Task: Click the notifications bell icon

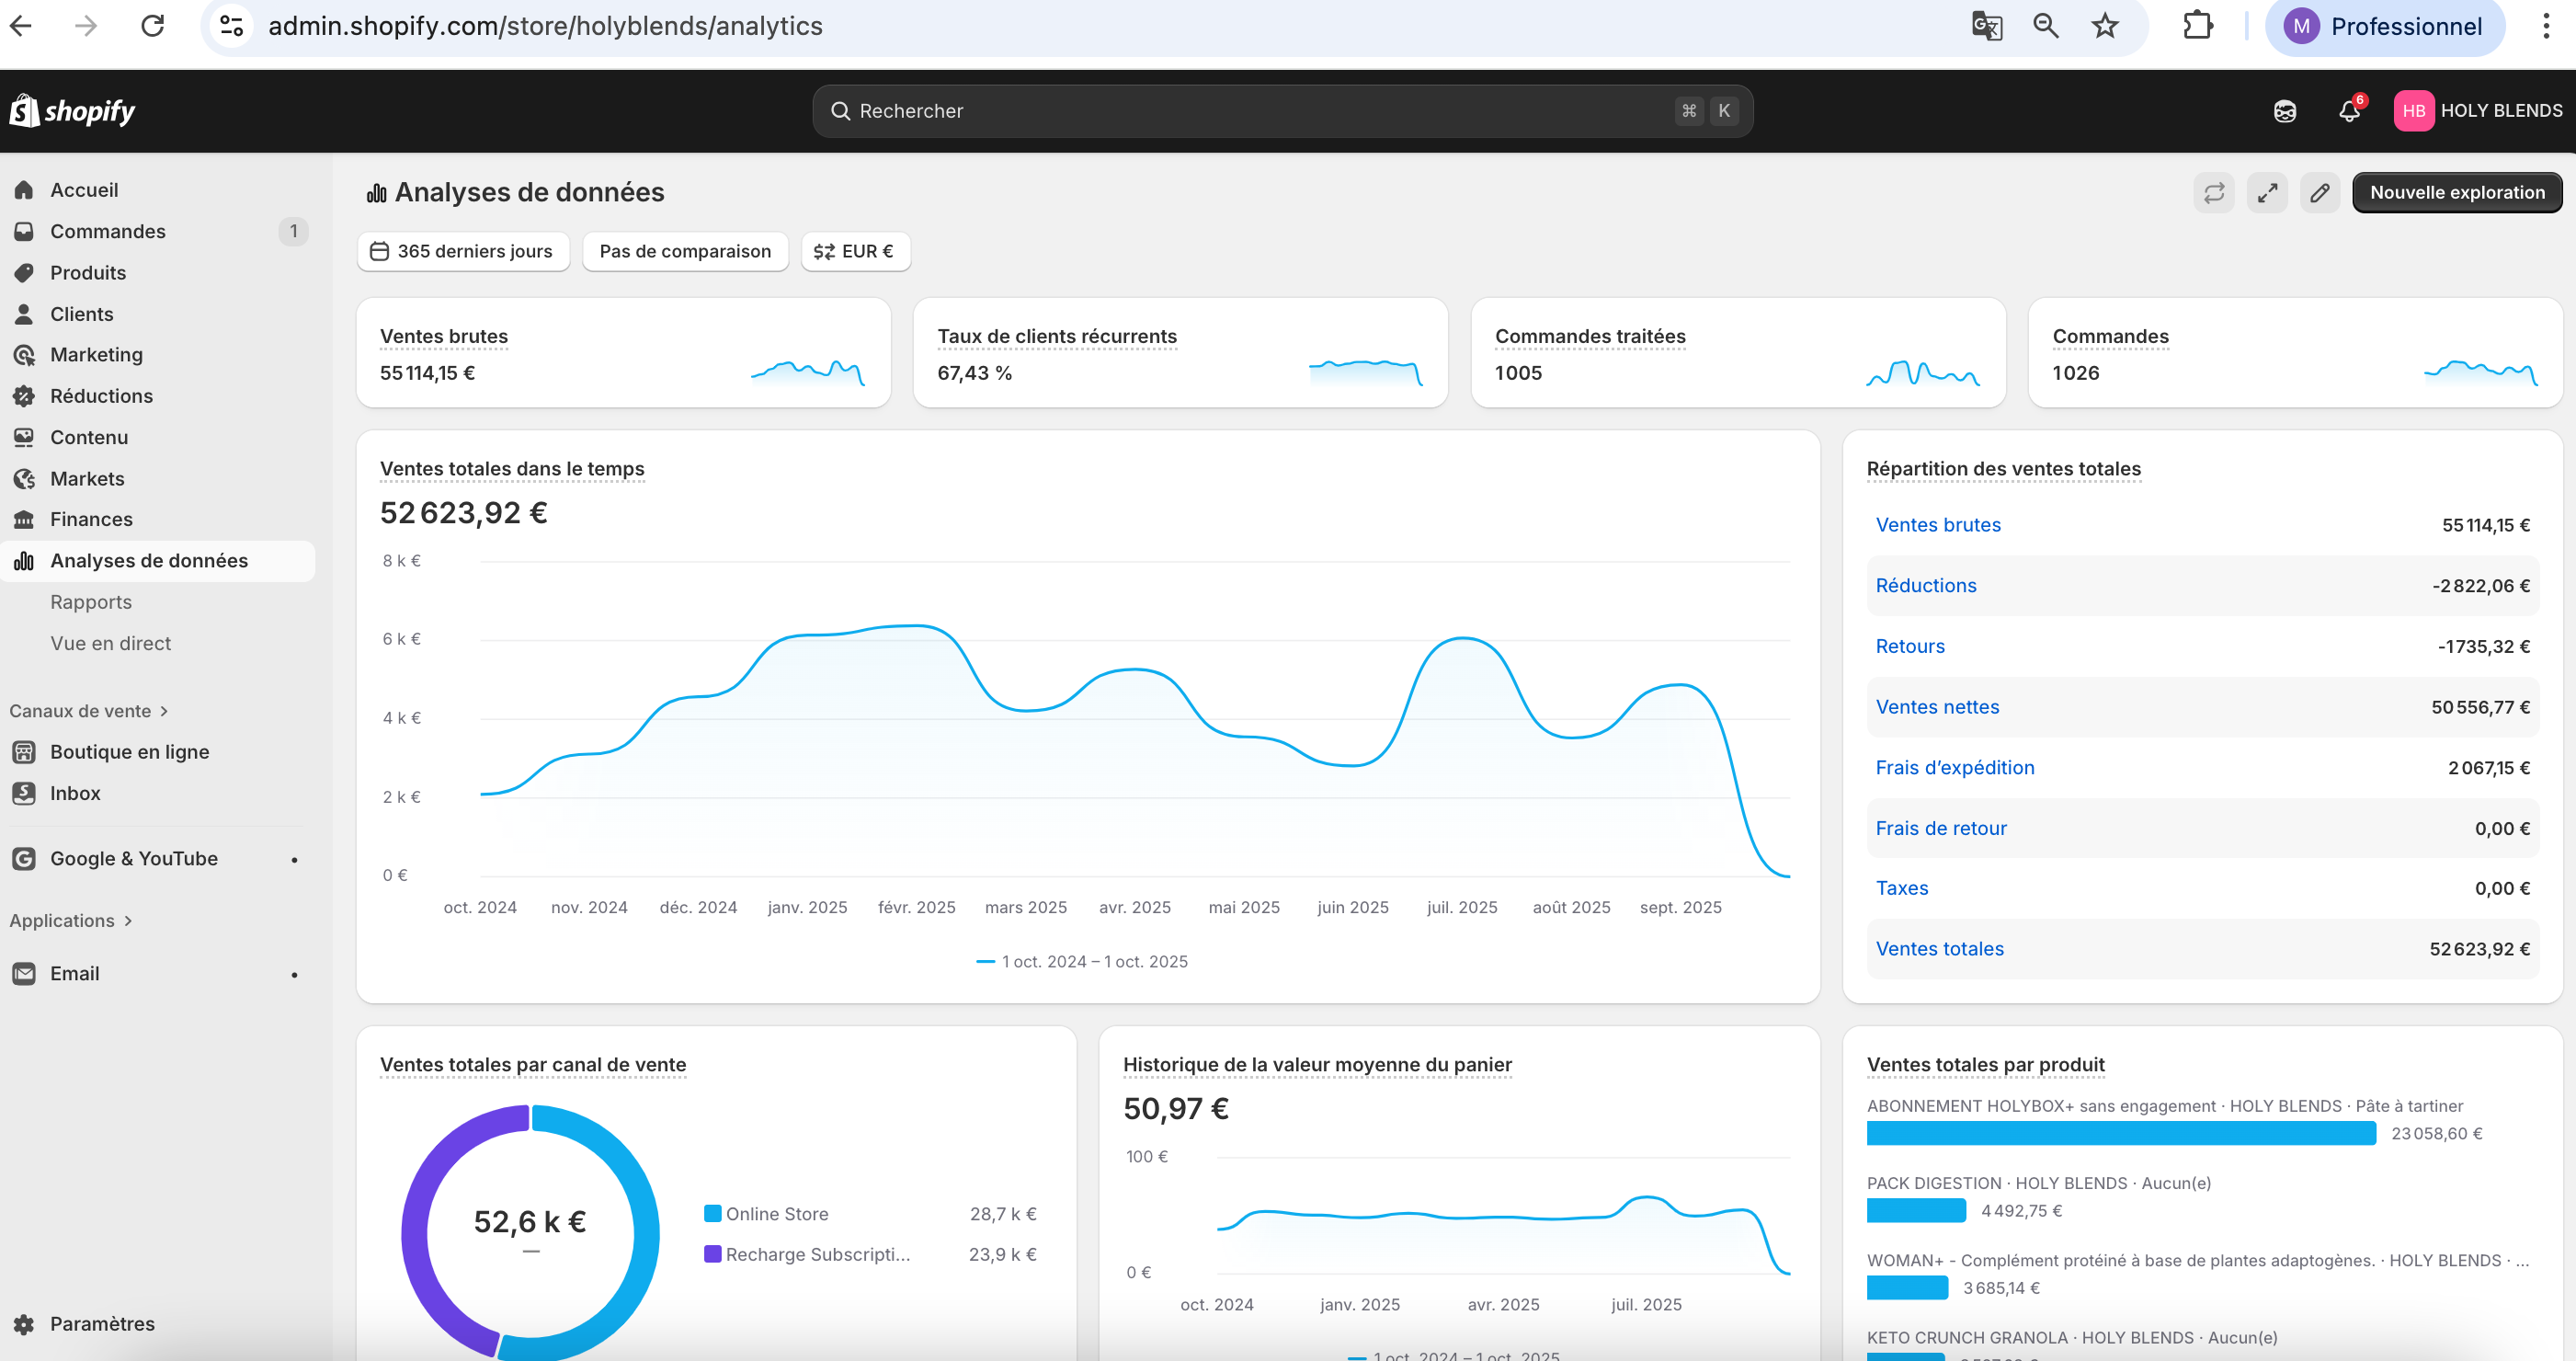Action: 2349,111
